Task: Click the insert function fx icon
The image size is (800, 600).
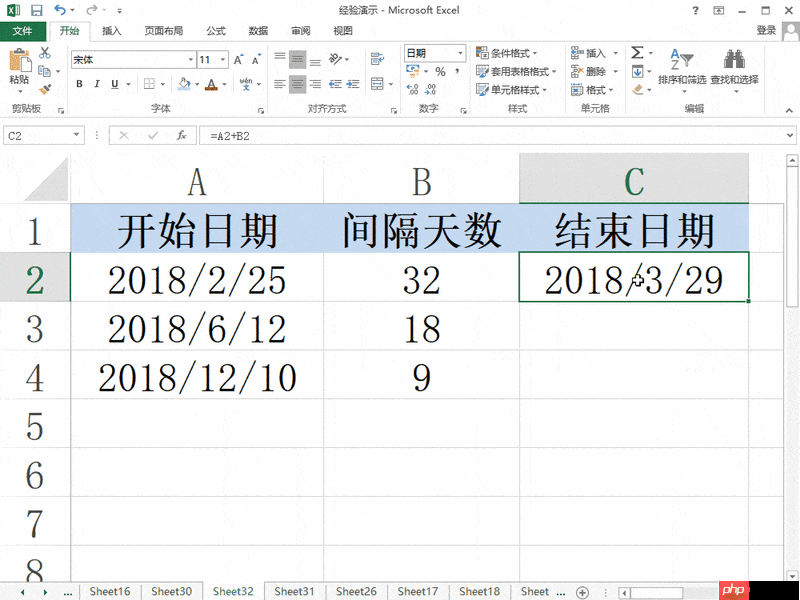Action: click(x=182, y=136)
